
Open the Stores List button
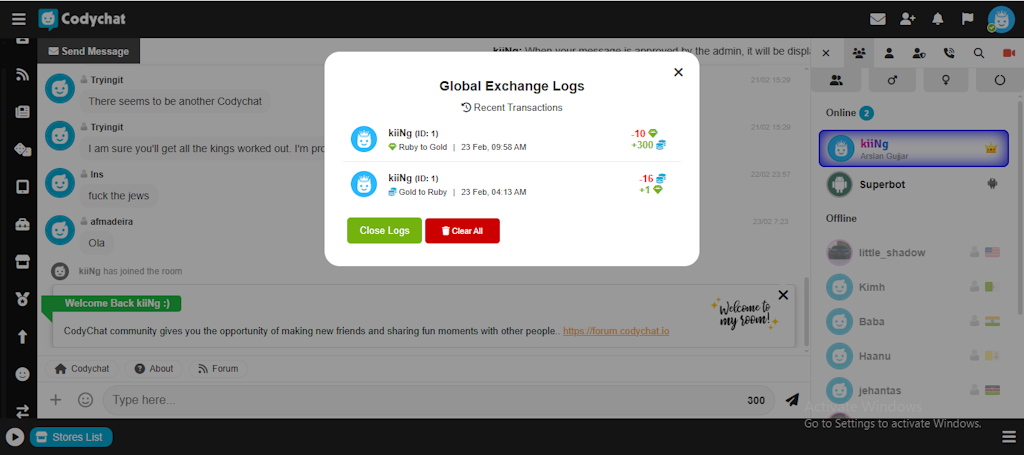(71, 437)
